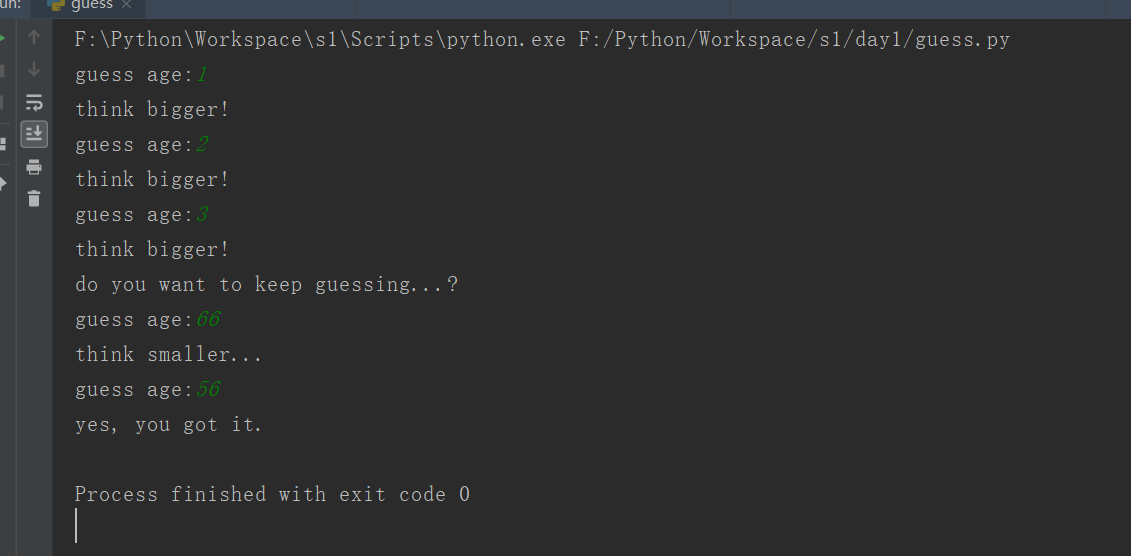Image resolution: width=1131 pixels, height=556 pixels.
Task: Close the guess run tab
Action: coord(126,5)
